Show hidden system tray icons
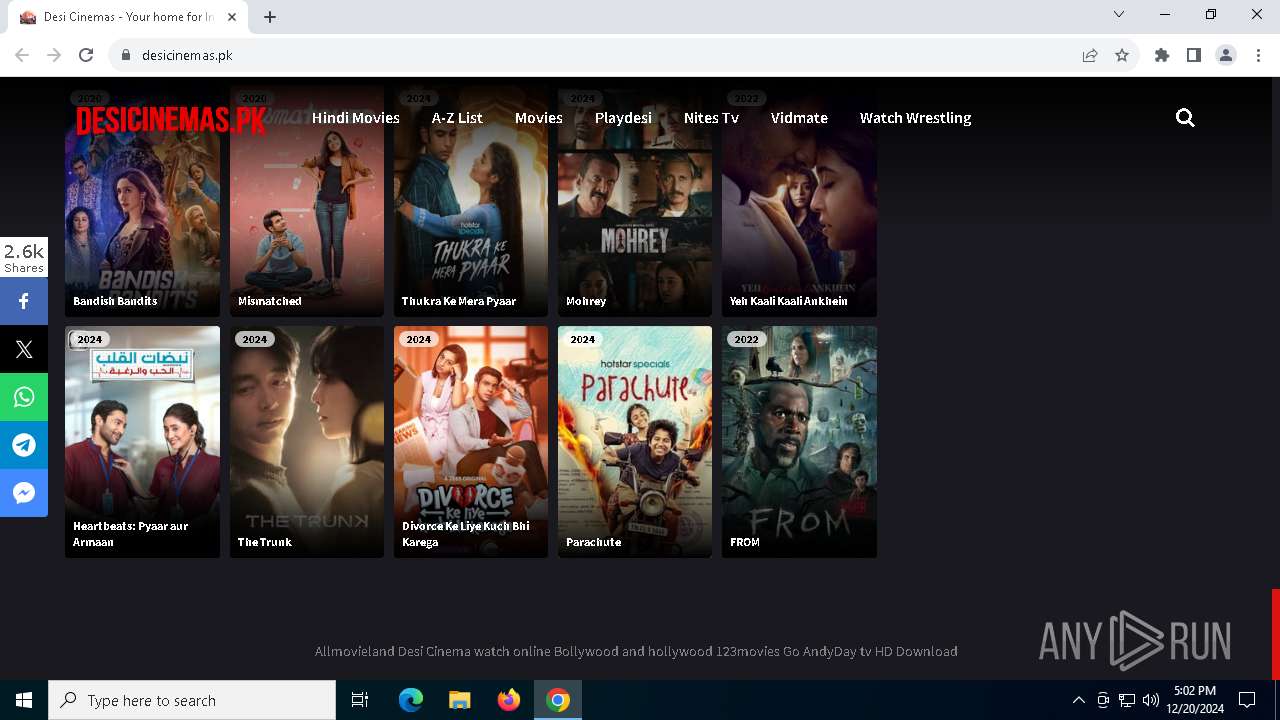Viewport: 1280px width, 720px height. [1078, 700]
